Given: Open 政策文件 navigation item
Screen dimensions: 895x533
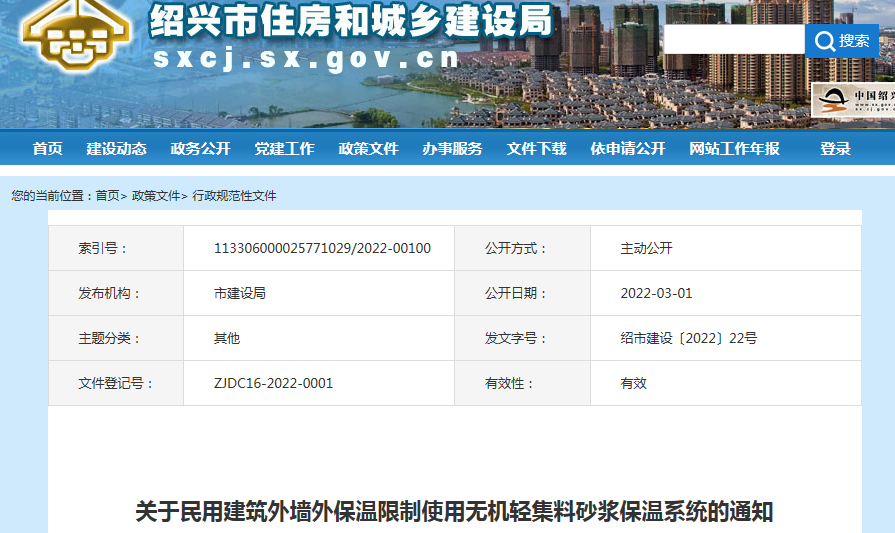Looking at the screenshot, I should pyautogui.click(x=368, y=148).
